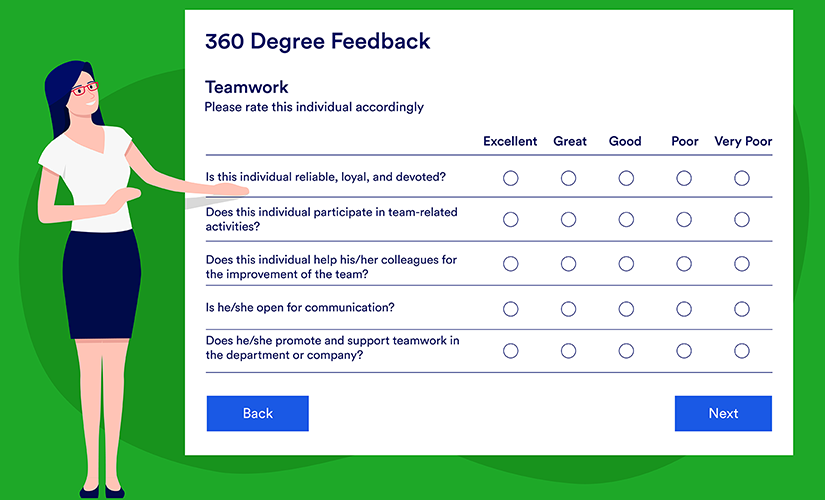Select Great for promoting and supporting teamwork
This screenshot has width=825, height=500.
pyautogui.click(x=569, y=351)
